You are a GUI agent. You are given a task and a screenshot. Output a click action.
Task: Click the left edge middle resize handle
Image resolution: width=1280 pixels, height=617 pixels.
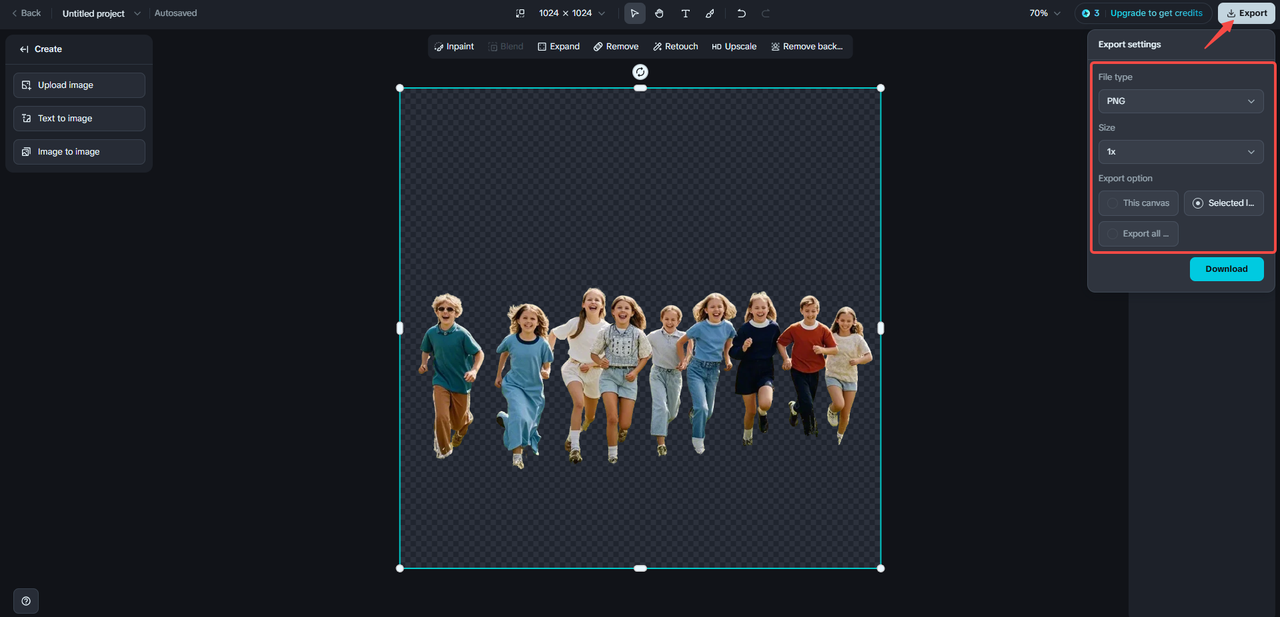click(400, 328)
